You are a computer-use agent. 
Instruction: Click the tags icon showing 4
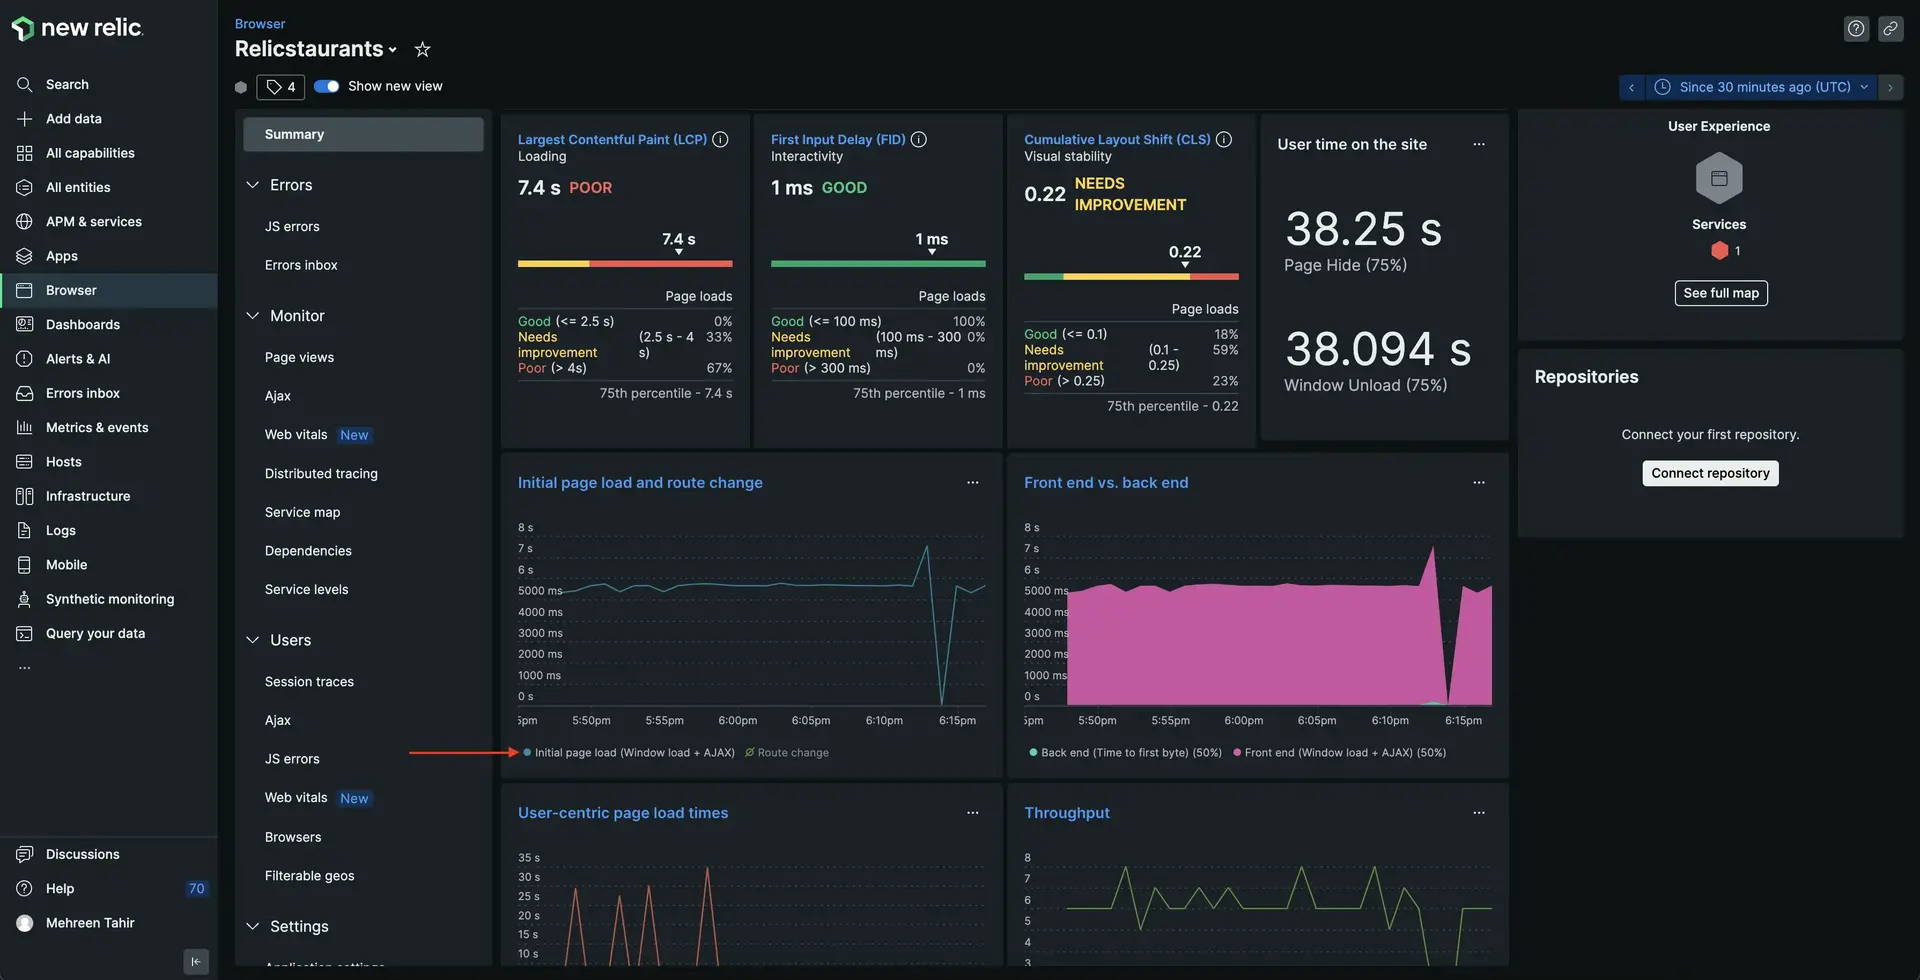[280, 87]
